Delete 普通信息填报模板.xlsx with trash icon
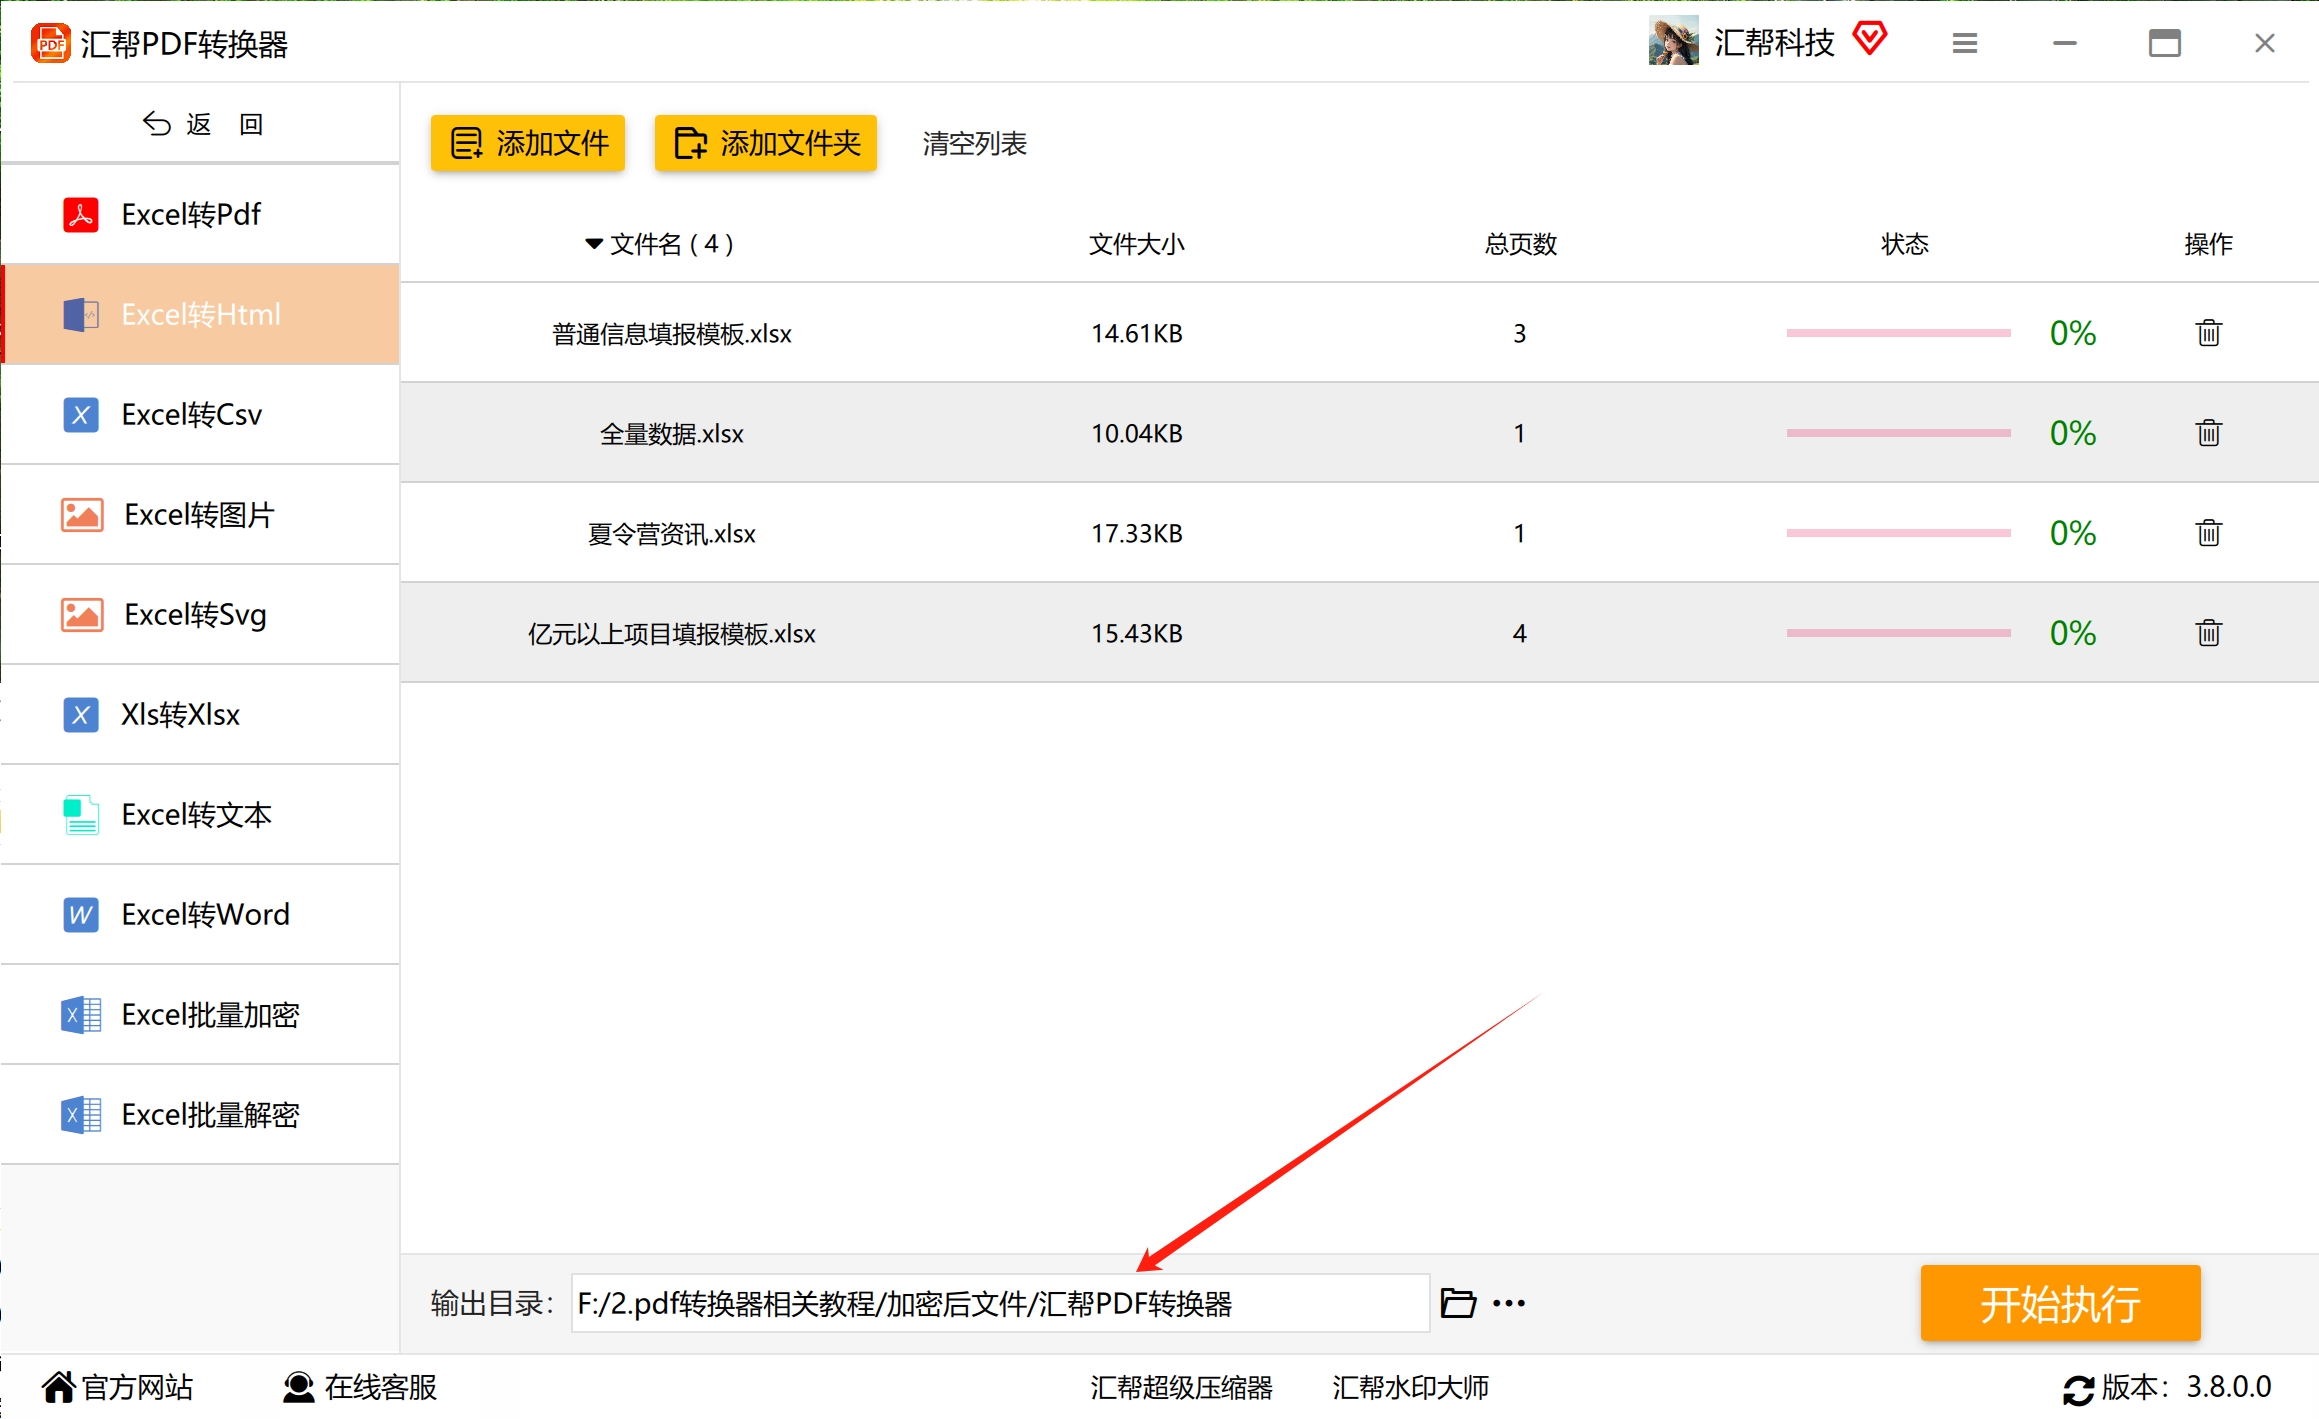 [x=2209, y=333]
